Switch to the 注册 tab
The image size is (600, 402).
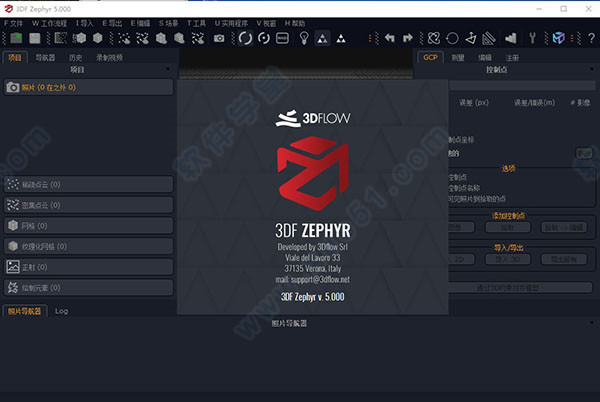click(x=512, y=57)
